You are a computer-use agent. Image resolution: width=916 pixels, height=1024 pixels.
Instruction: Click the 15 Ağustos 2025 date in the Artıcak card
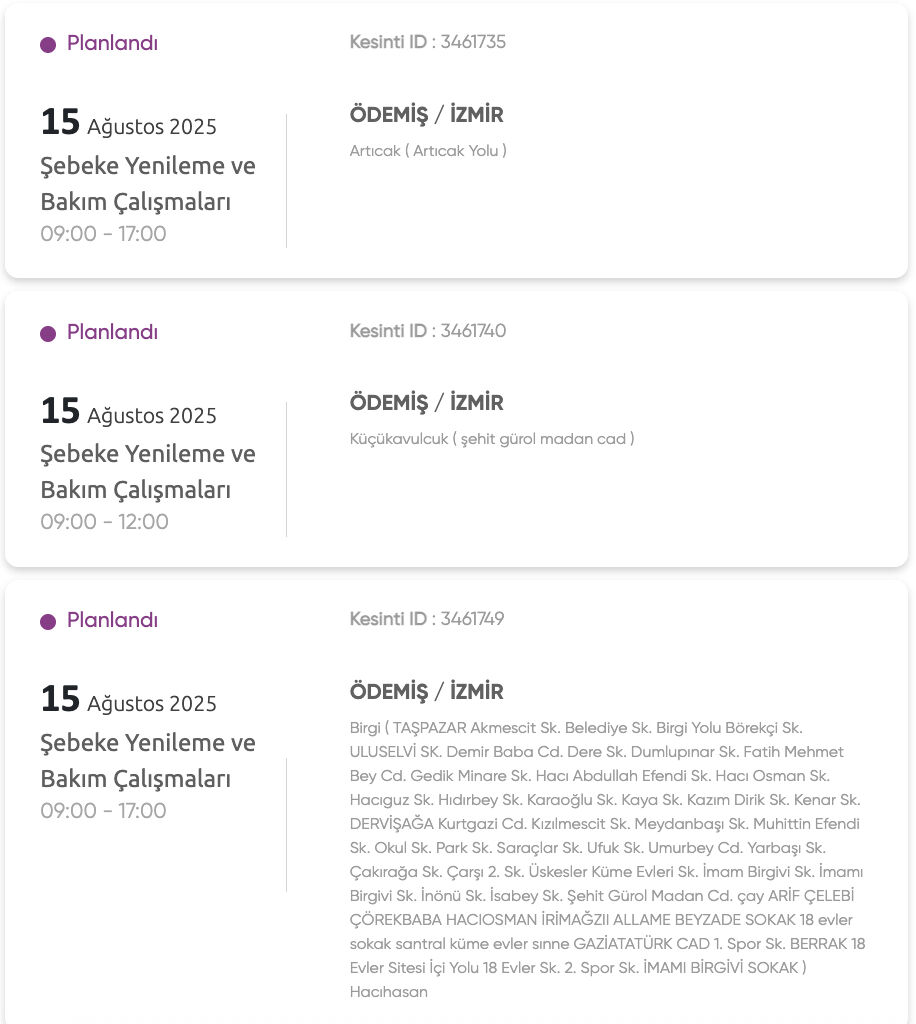(x=128, y=124)
